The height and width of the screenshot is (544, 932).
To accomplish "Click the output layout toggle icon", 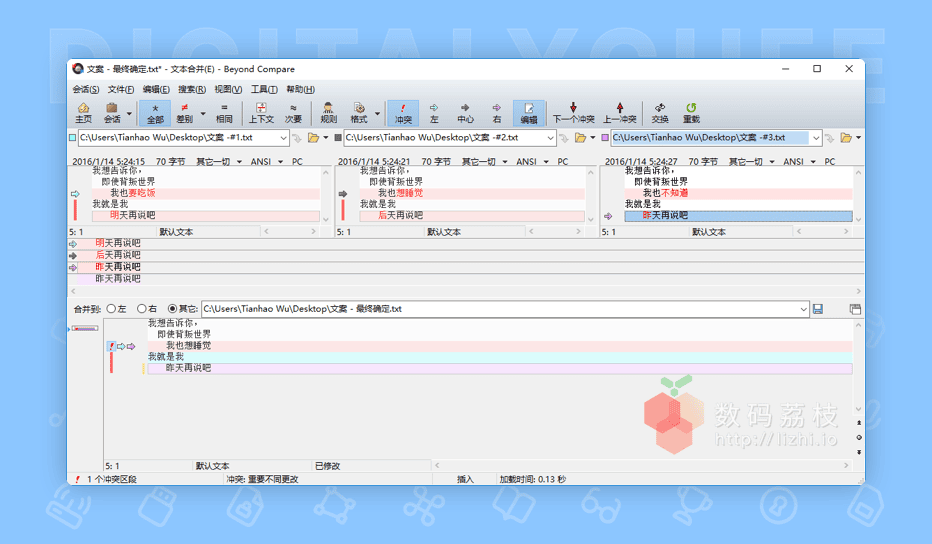I will [x=855, y=309].
